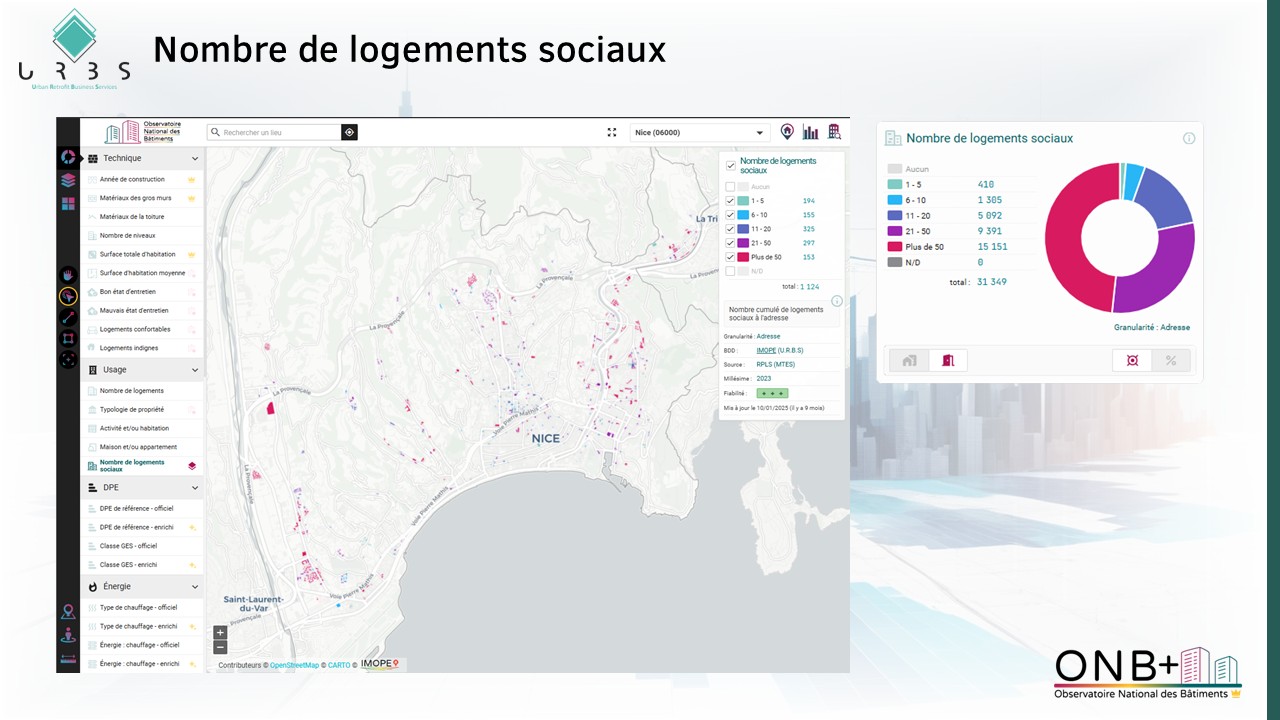Viewport: 1280px width, 720px height.
Task: Open the Nice (06000) city dropdown
Action: [x=700, y=132]
